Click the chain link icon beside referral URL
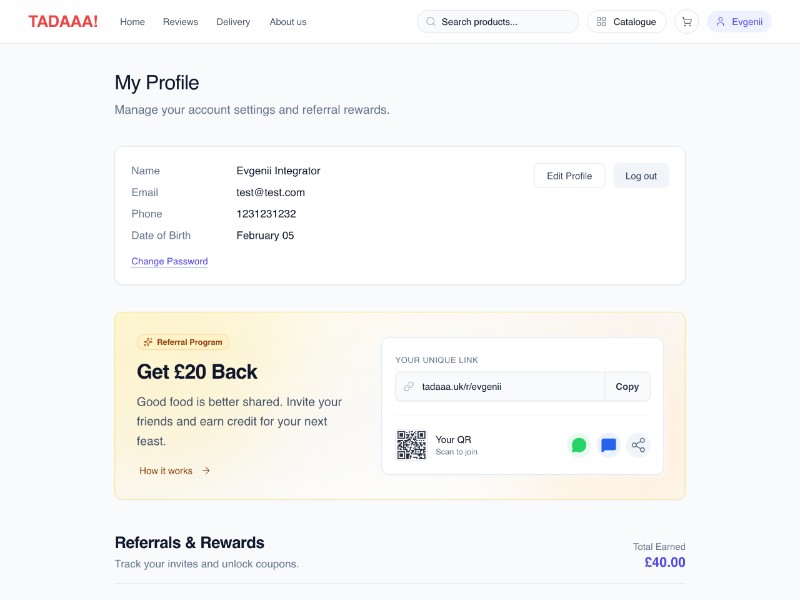This screenshot has height=600, width=800. [x=408, y=387]
